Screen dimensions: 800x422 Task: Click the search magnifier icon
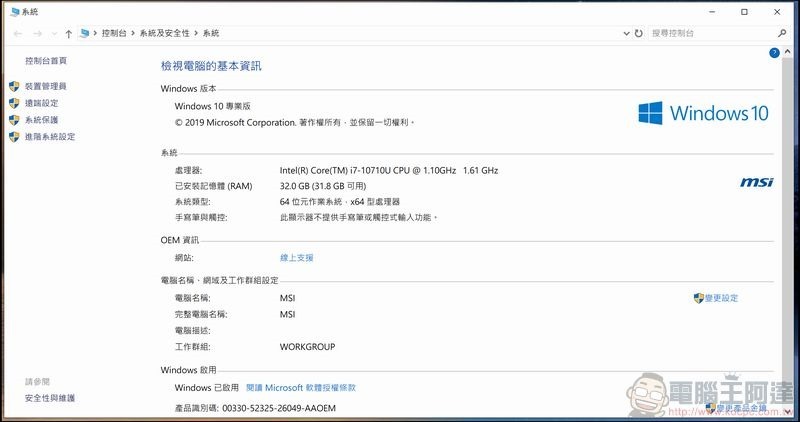pyautogui.click(x=782, y=33)
